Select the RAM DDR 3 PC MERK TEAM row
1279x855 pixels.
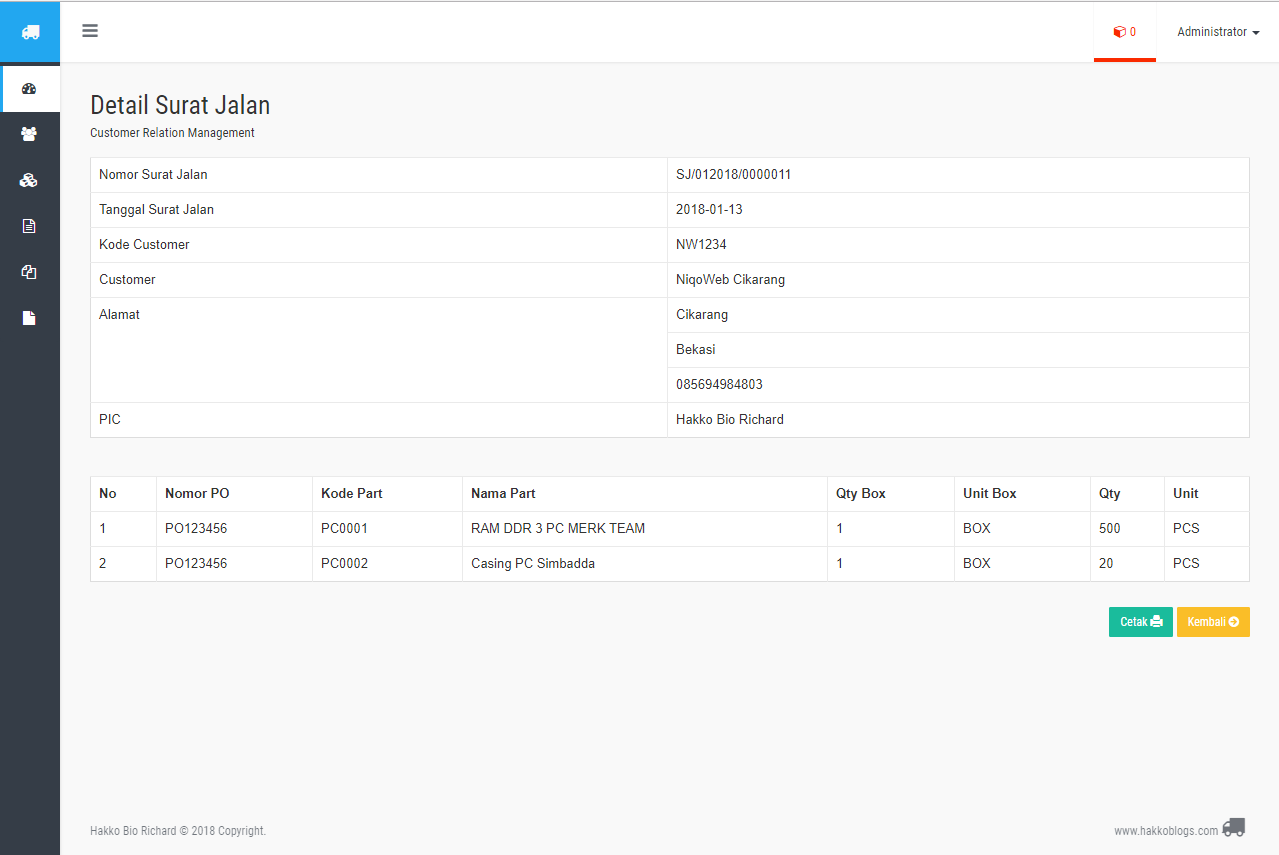coord(670,529)
